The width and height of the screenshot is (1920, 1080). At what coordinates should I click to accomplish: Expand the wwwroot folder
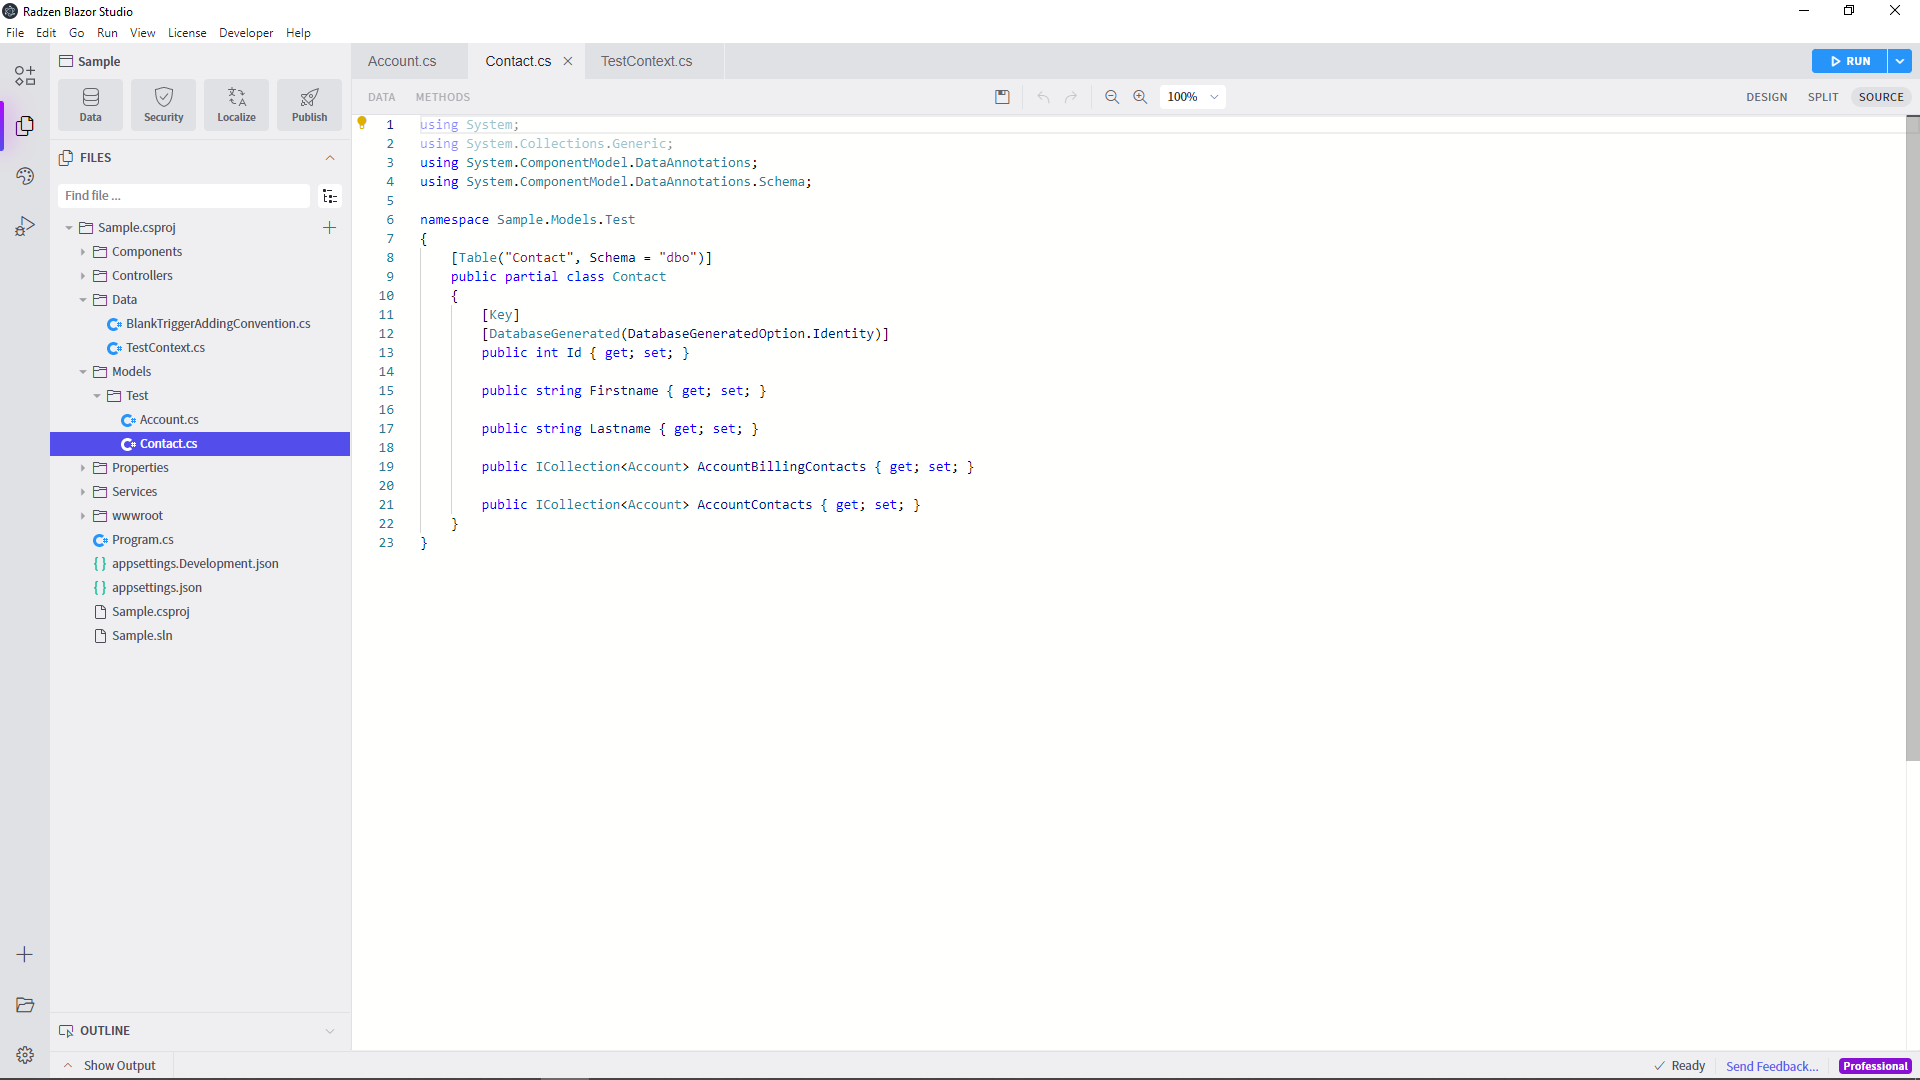pos(83,516)
